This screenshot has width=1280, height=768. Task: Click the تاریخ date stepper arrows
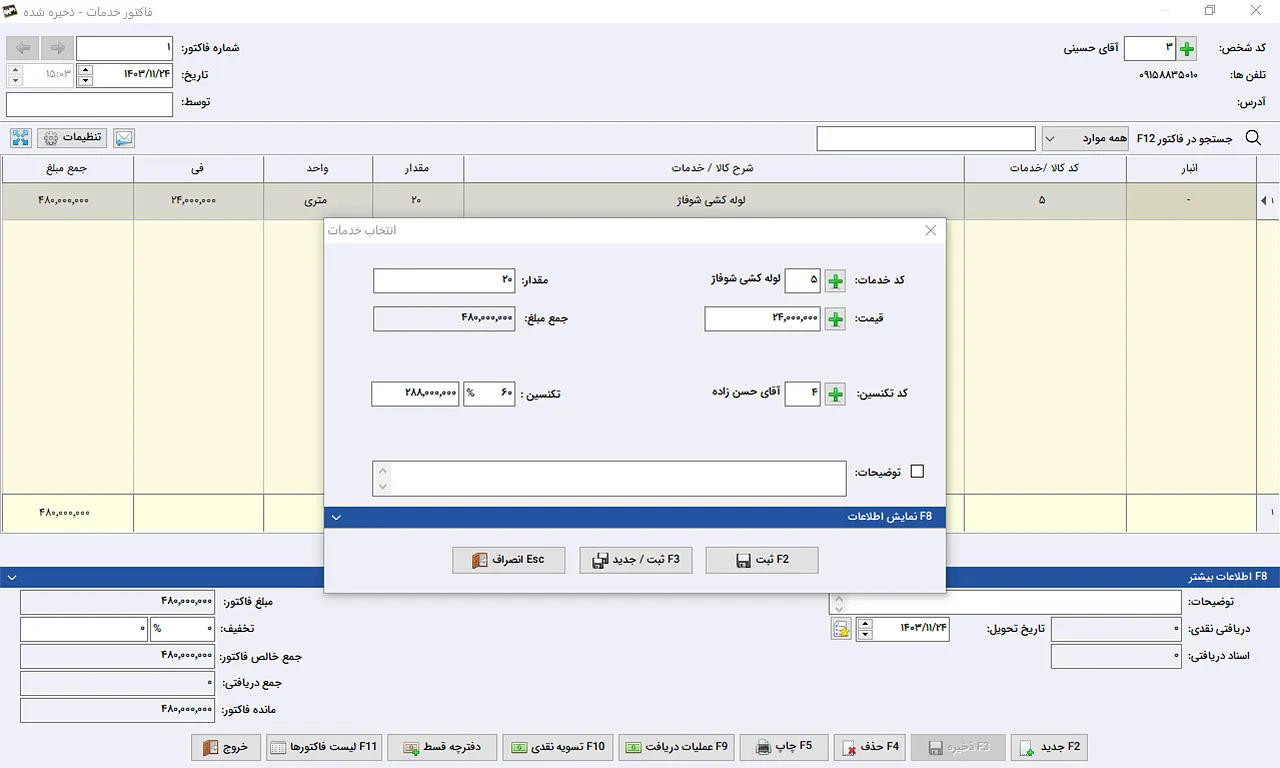[85, 75]
